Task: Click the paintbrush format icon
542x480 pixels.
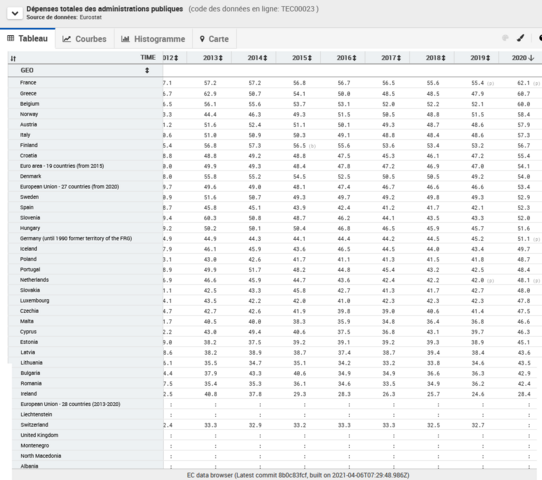Action: click(521, 38)
